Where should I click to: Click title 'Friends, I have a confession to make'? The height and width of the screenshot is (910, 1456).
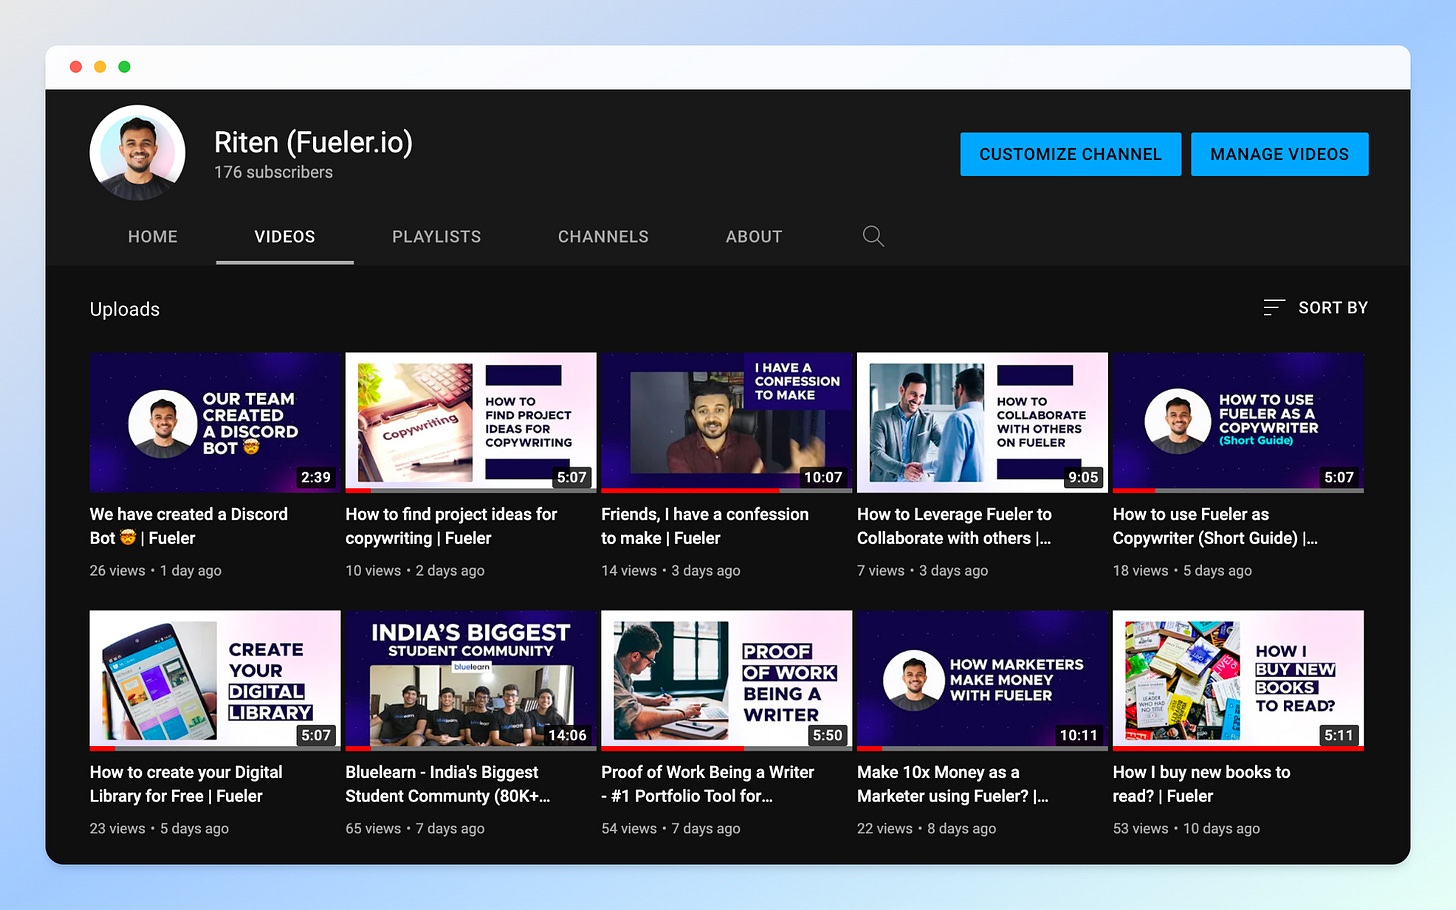click(705, 526)
